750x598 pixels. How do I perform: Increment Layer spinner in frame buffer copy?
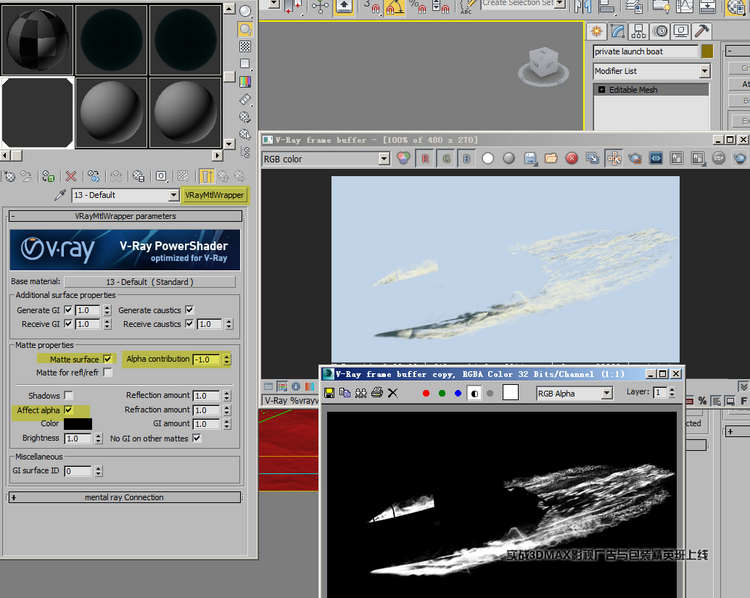pos(672,390)
